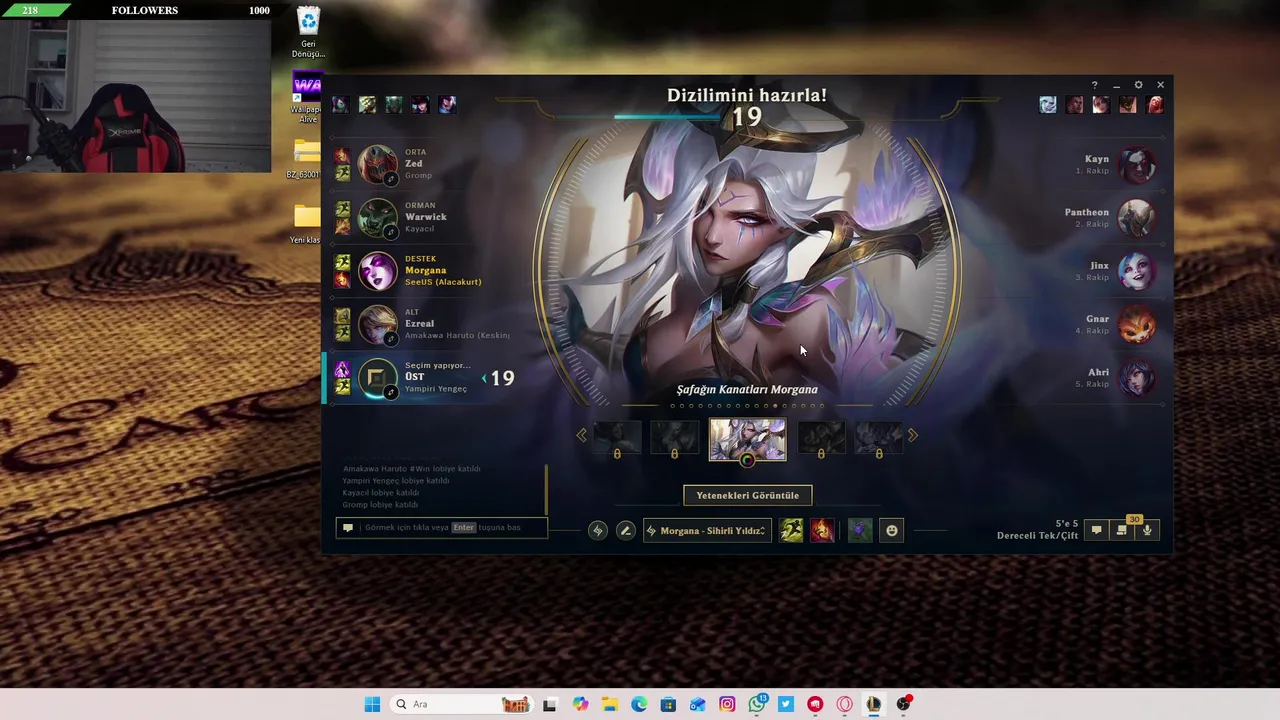This screenshot has height=720, width=1280.
Task: Click enemy Pantheon's portrait
Action: (x=1137, y=218)
